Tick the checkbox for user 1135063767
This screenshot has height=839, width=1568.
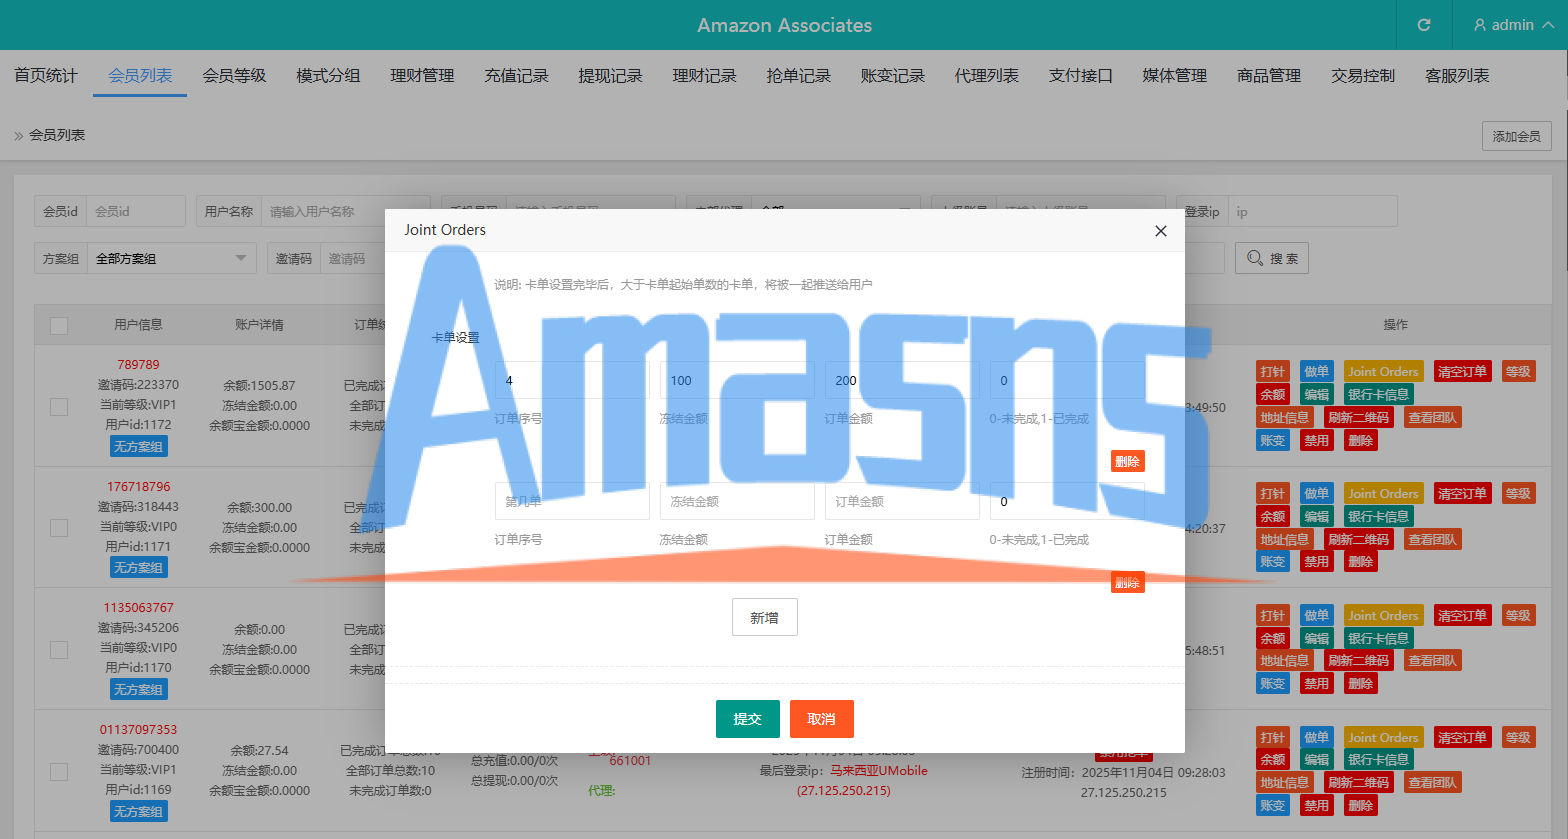click(x=59, y=650)
